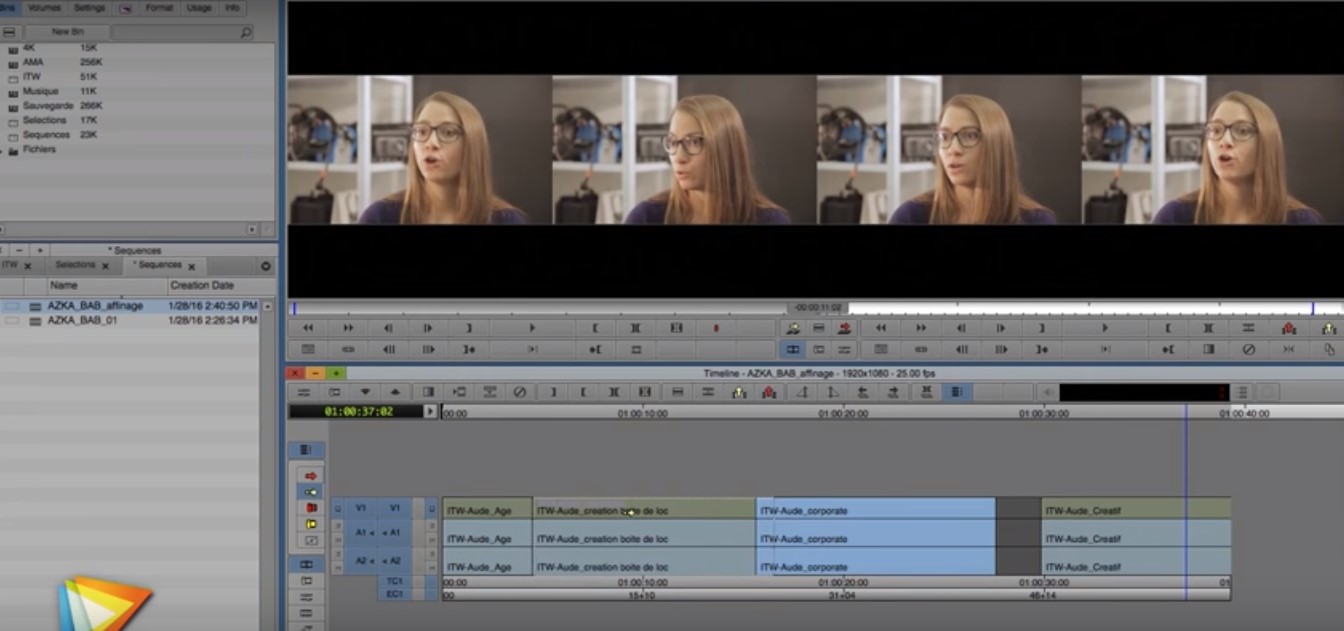Click the red Lift/Overwrite segment tool

pos(311,508)
